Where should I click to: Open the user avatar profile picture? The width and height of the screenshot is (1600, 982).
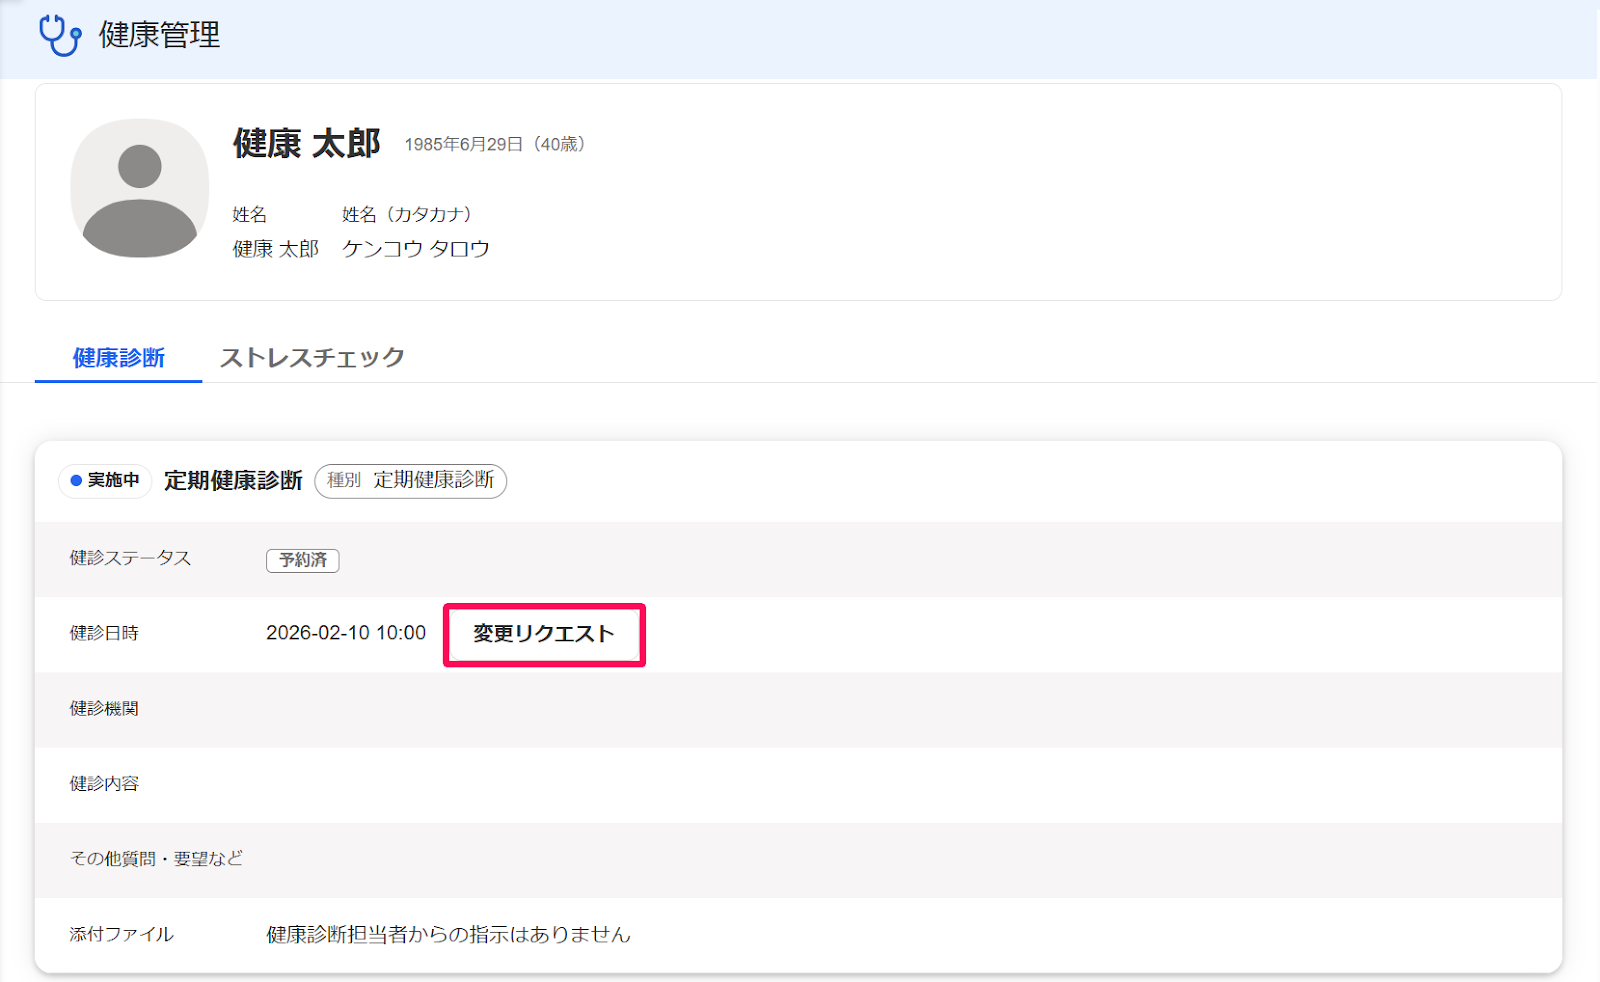(140, 188)
